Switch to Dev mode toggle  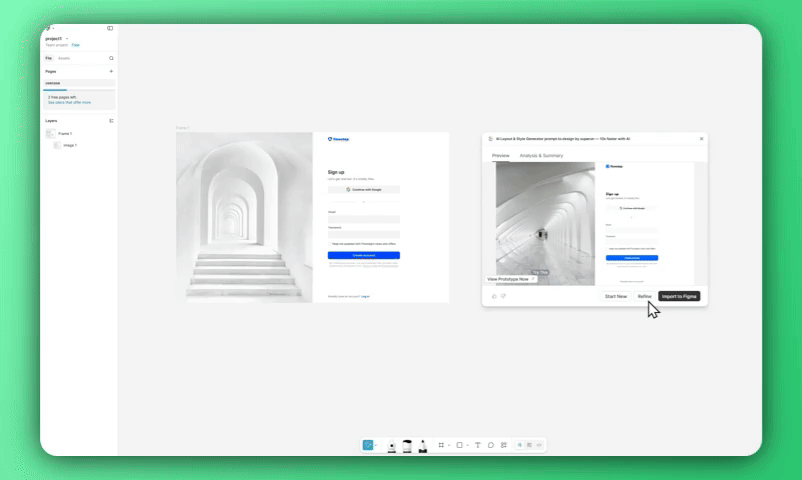539,445
